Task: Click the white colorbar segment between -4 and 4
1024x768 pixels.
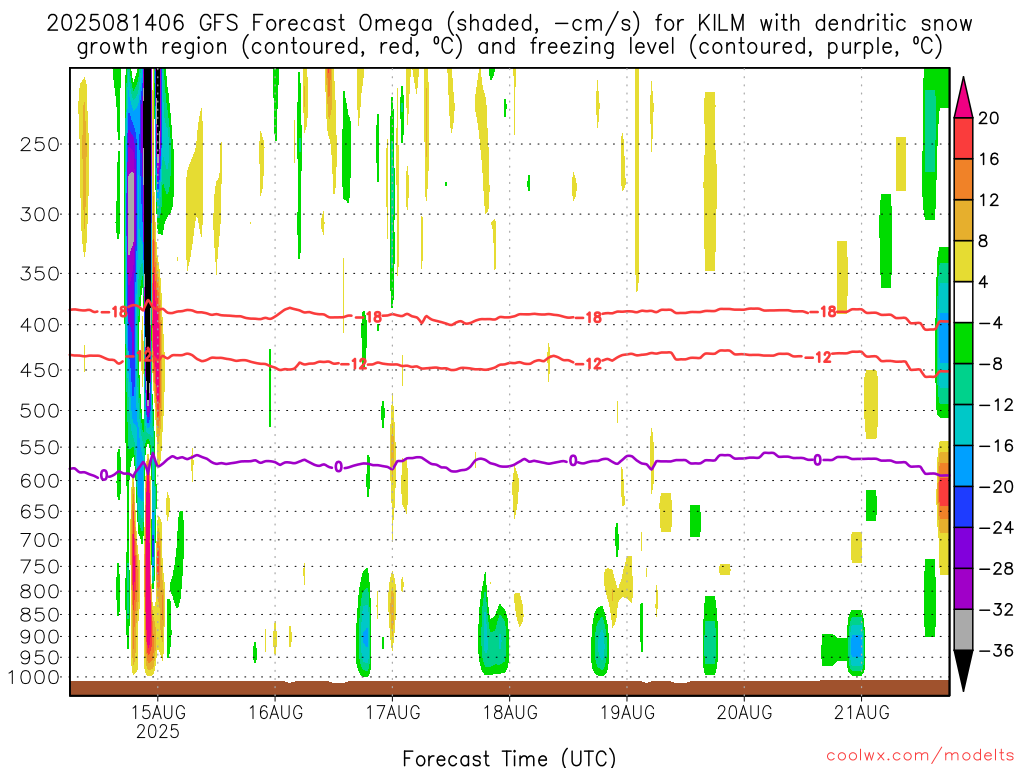Action: [x=963, y=302]
